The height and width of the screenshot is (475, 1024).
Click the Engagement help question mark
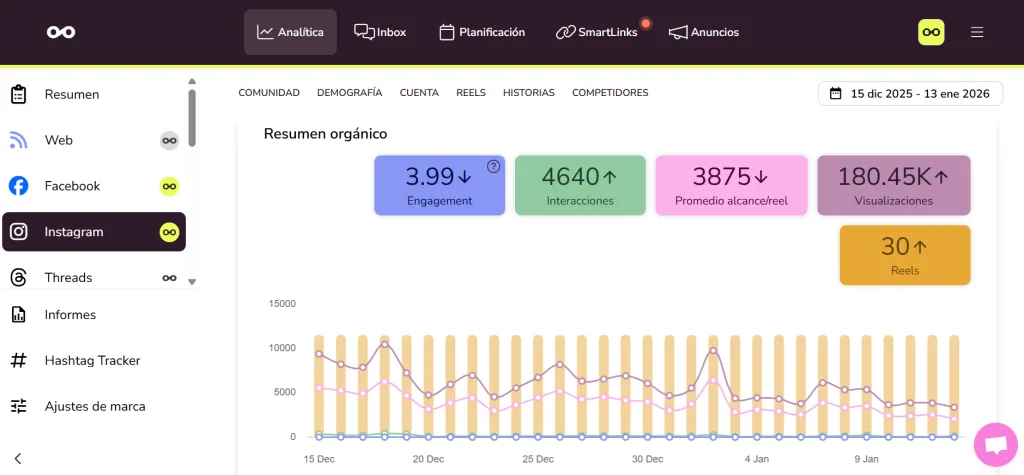pyautogui.click(x=493, y=167)
